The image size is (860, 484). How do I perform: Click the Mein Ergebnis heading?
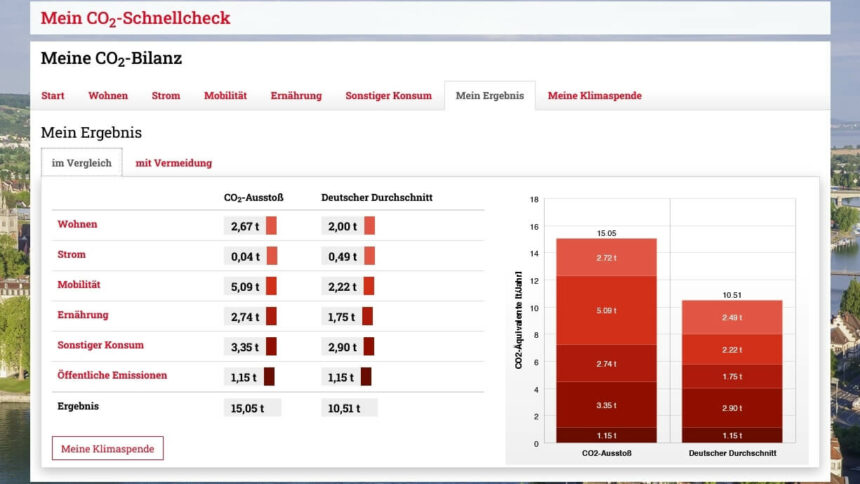[x=92, y=132]
